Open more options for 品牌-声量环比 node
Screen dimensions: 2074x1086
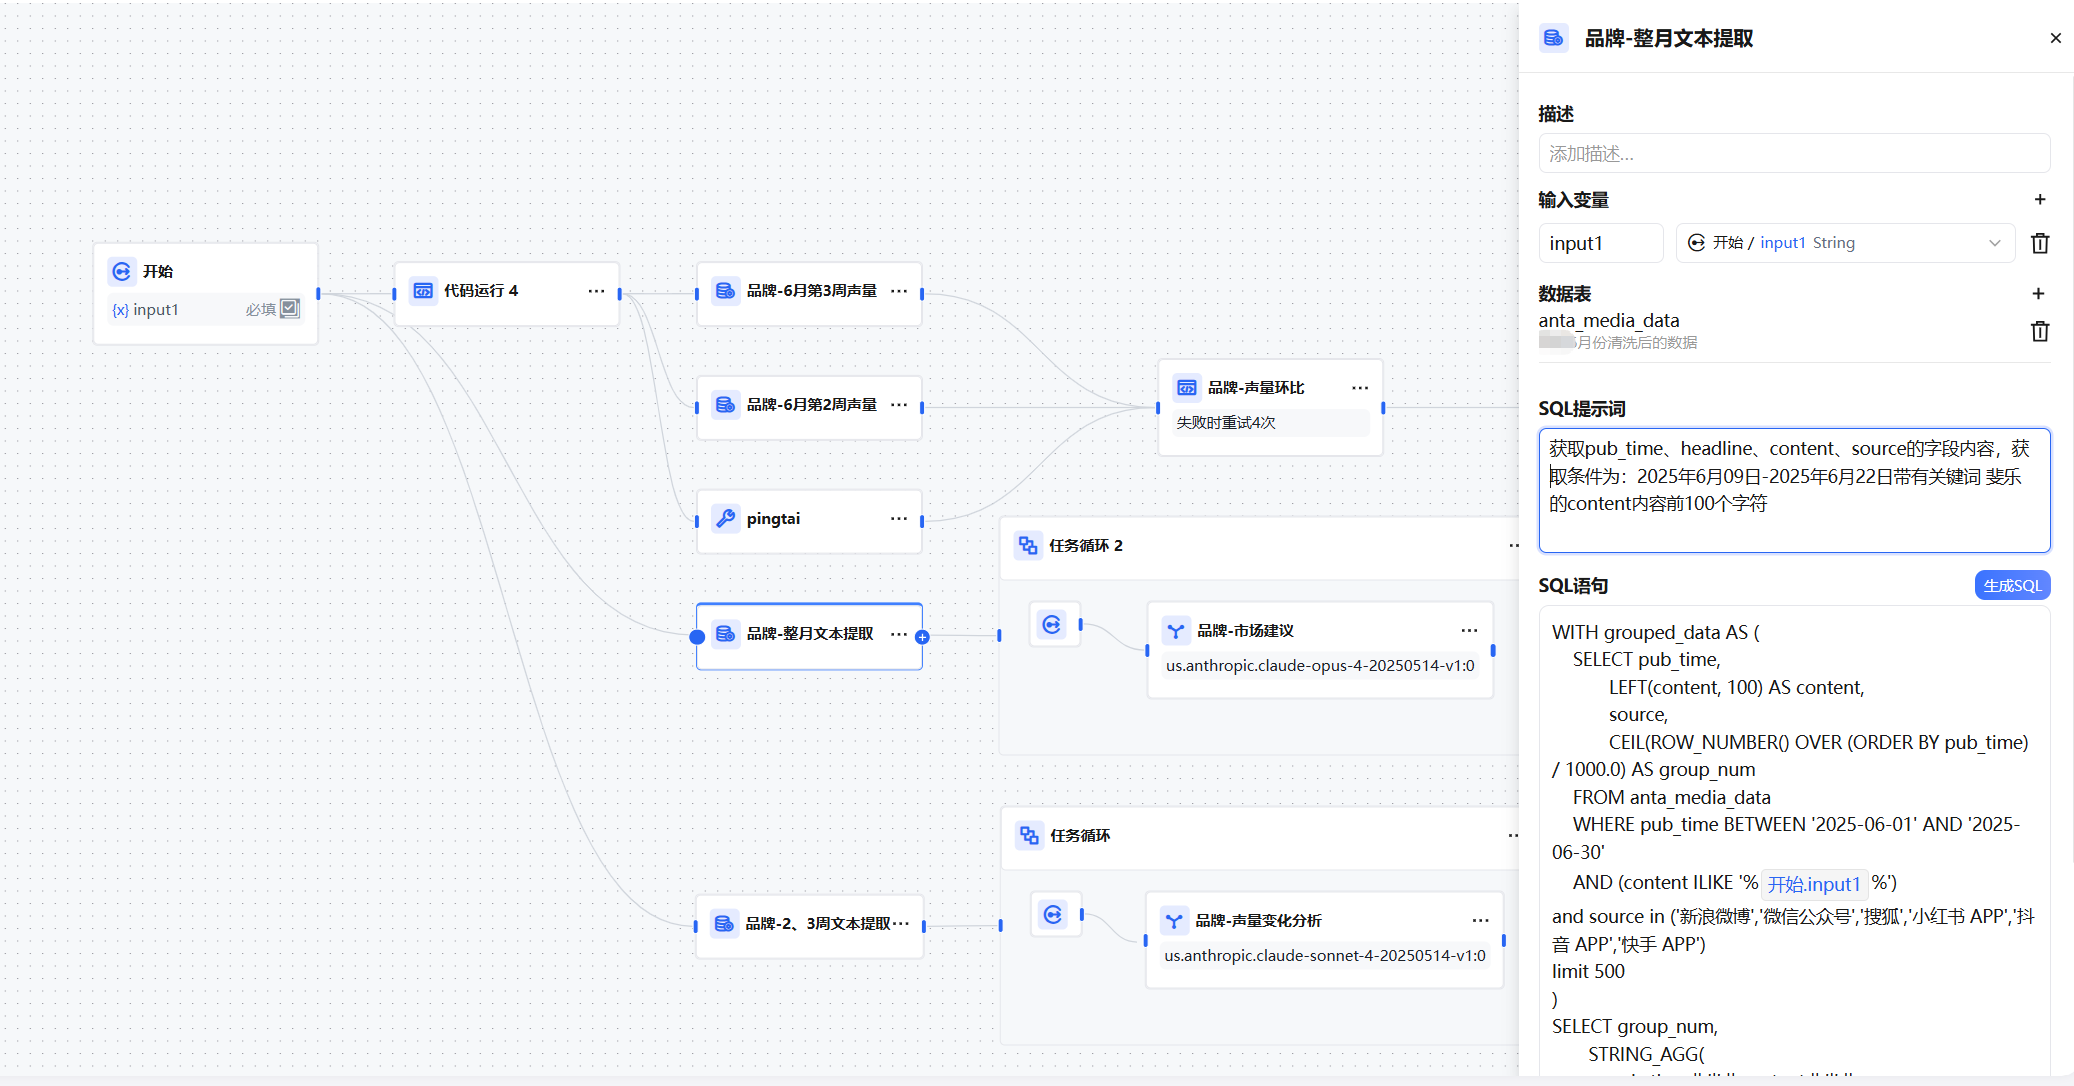coord(1360,388)
